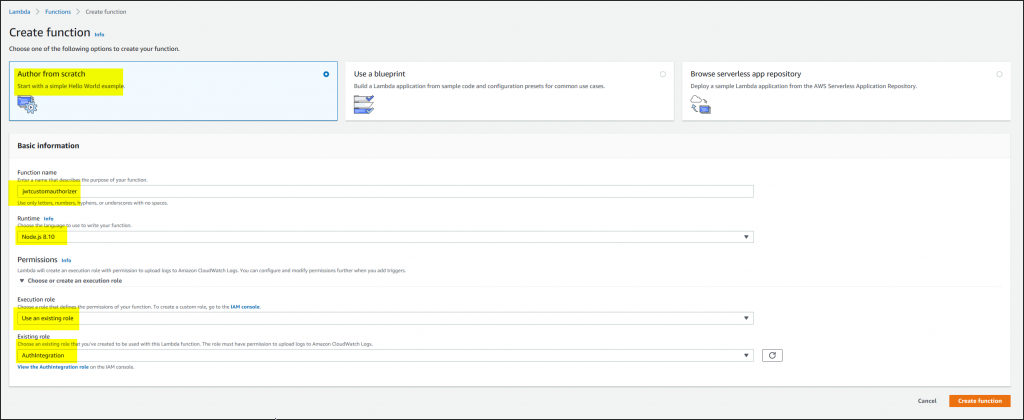Open Info link beside Permissions heading
The height and width of the screenshot is (420, 1024).
click(66, 260)
